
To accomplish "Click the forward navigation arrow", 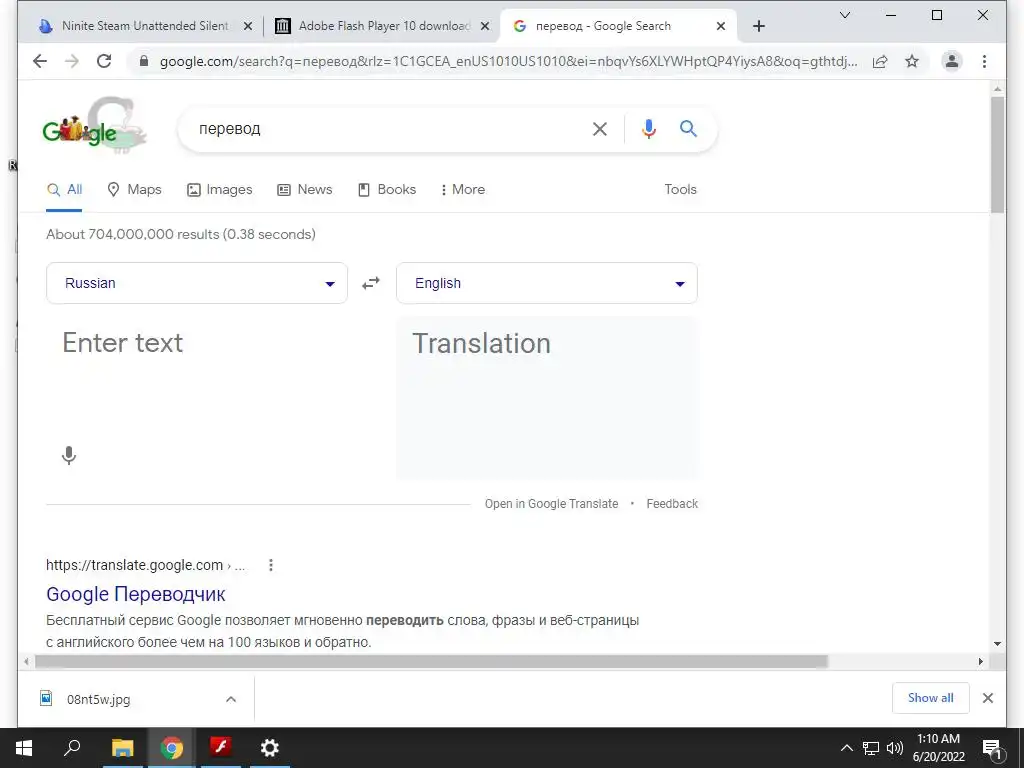I will (72, 61).
